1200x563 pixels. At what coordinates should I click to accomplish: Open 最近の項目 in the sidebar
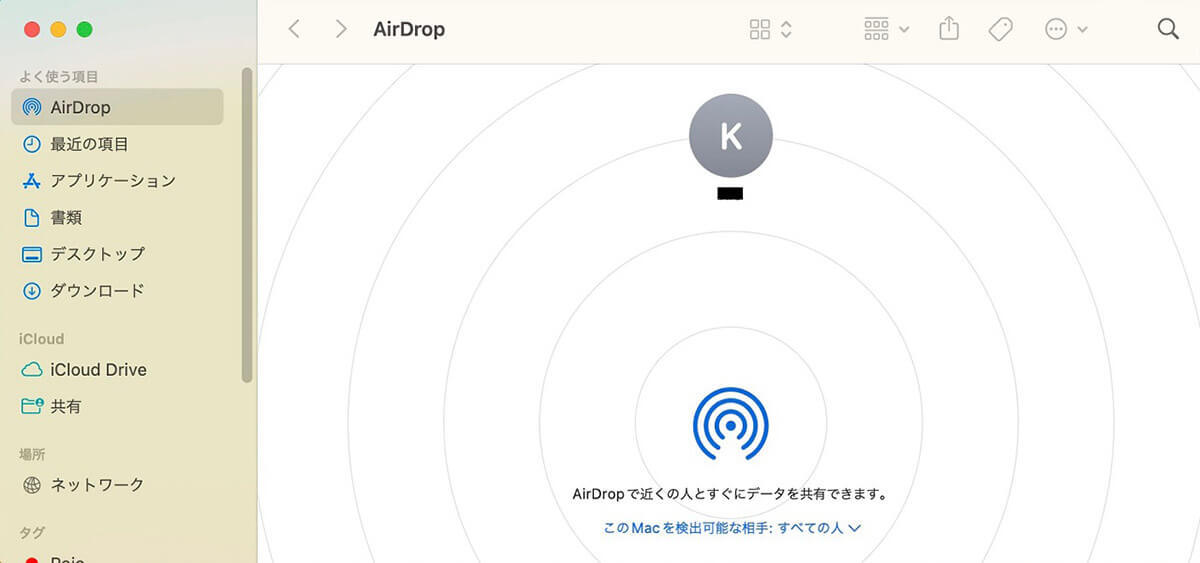pyautogui.click(x=117, y=144)
